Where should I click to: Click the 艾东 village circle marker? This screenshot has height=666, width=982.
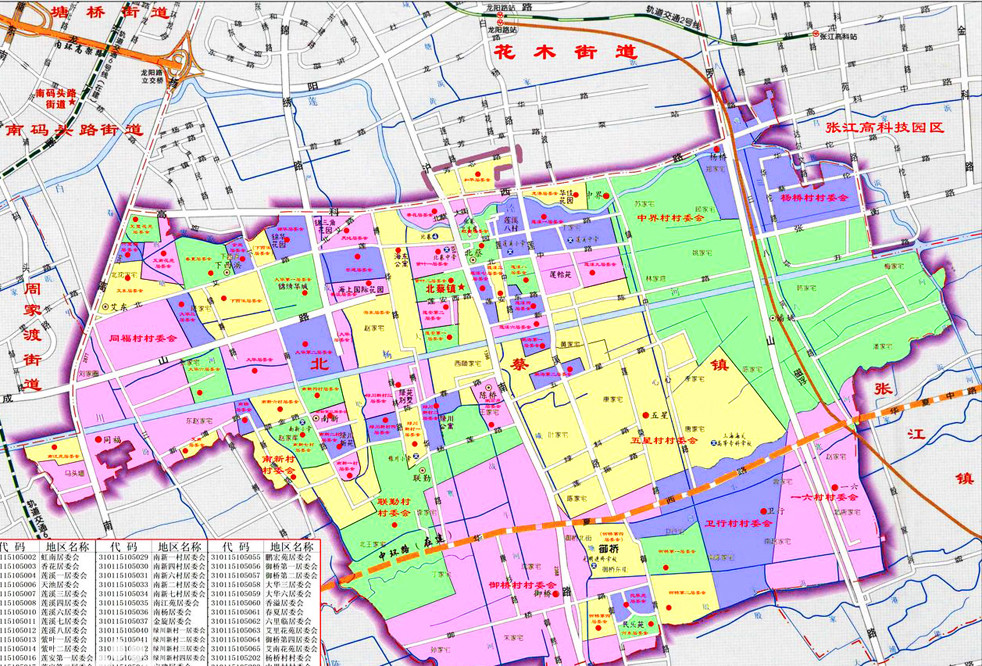click(105, 307)
